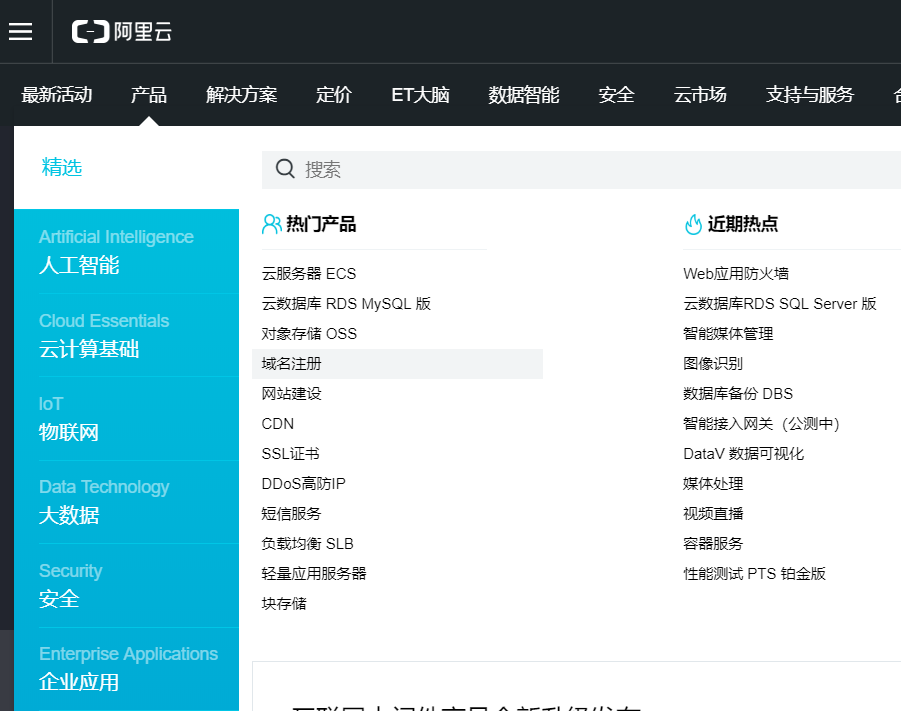Open the 支持与服务 nav item
901x711 pixels.
(x=810, y=95)
